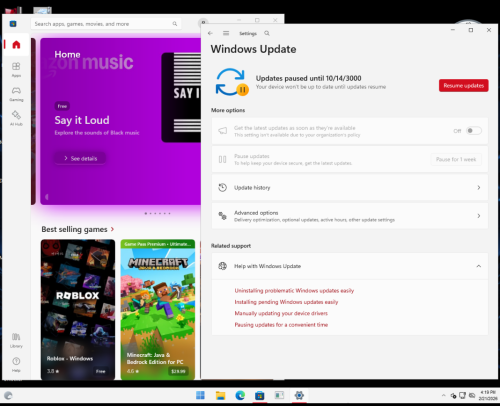The height and width of the screenshot is (406, 500).
Task: Click the Resume updates button
Action: [463, 86]
